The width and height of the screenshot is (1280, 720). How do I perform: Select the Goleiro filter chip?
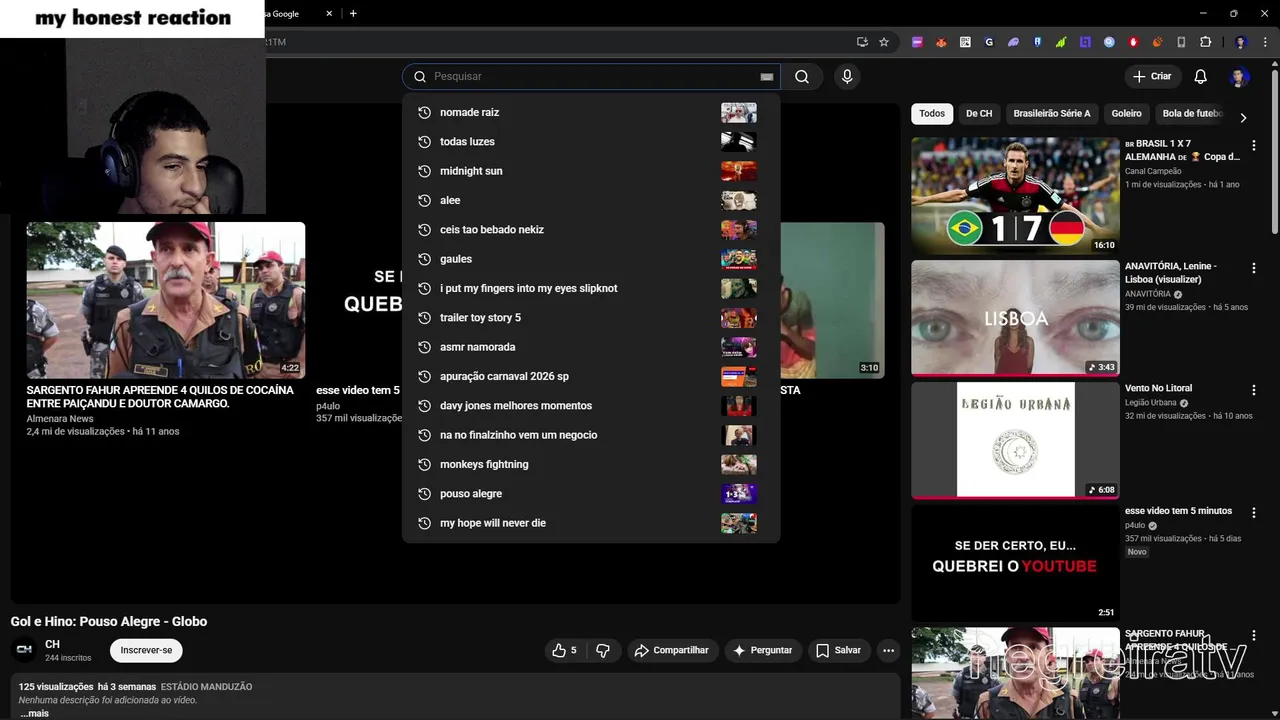pyautogui.click(x=1127, y=114)
